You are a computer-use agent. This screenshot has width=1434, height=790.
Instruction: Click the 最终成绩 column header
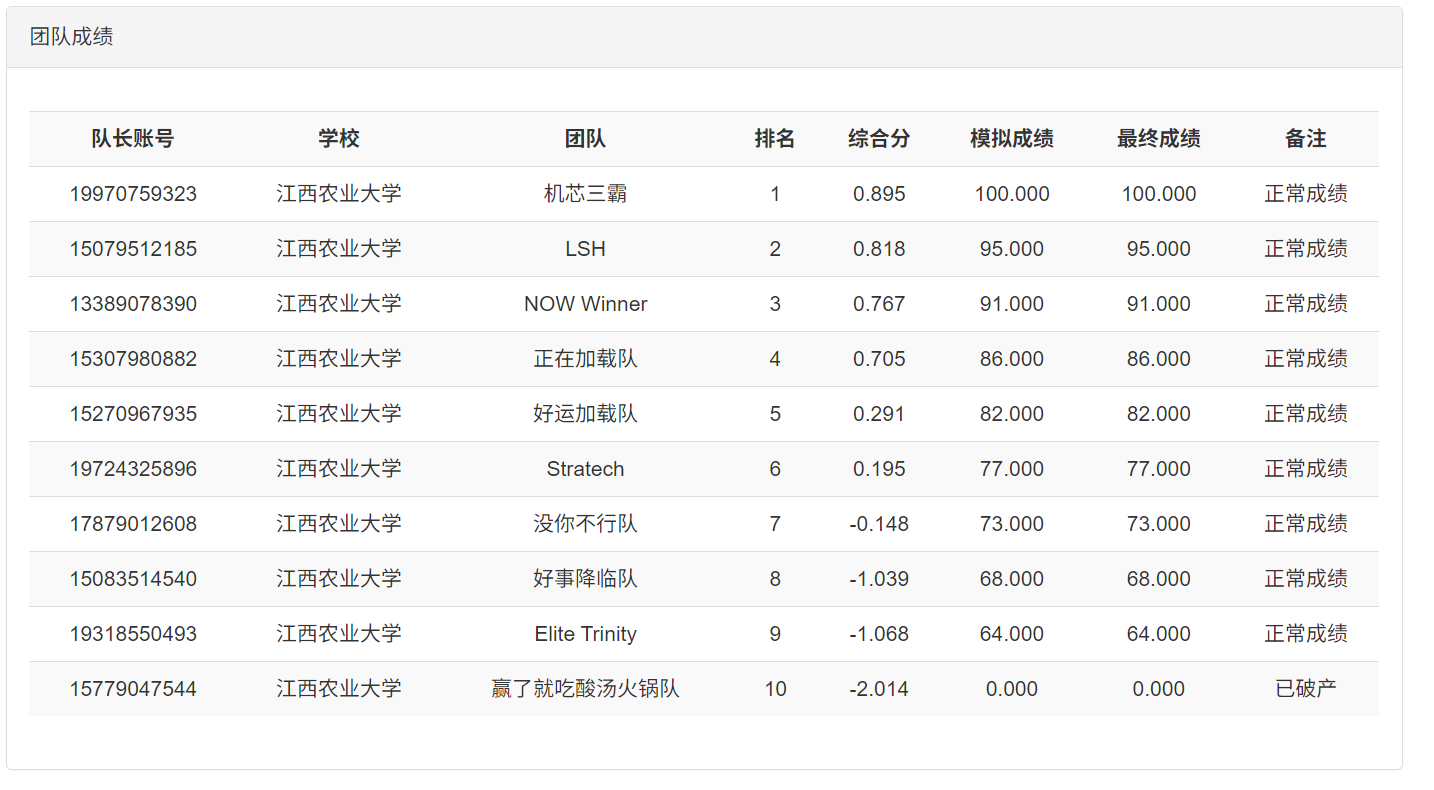click(x=1158, y=139)
